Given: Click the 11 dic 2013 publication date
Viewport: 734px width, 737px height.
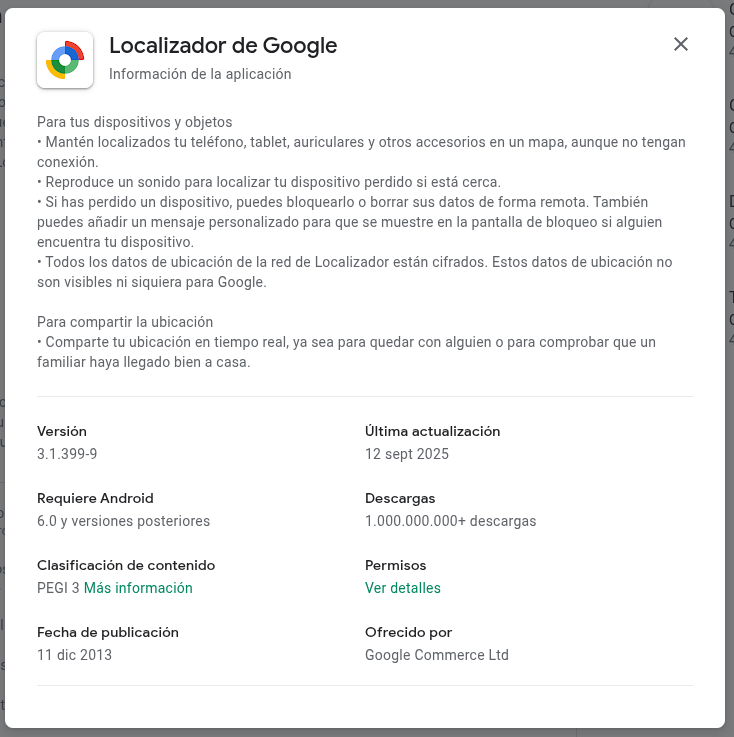Looking at the screenshot, I should point(74,655).
